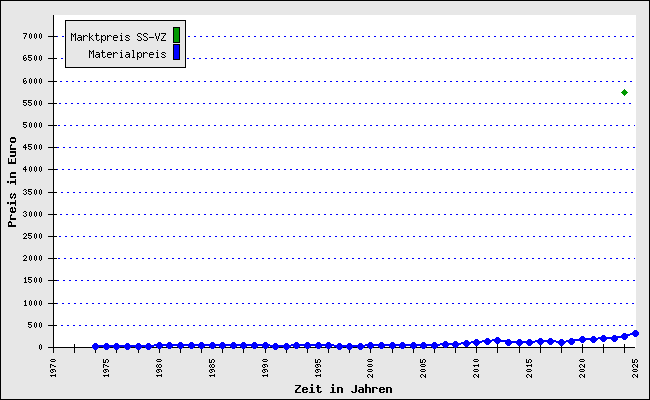Click the blue data point at year 2012
Image resolution: width=650 pixels, height=400 pixels.
(497, 340)
